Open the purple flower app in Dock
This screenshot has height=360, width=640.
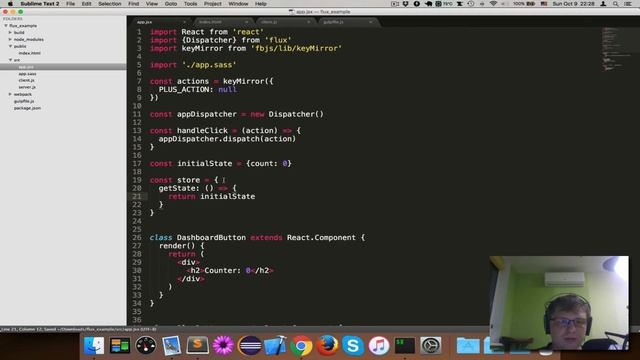tap(223, 346)
